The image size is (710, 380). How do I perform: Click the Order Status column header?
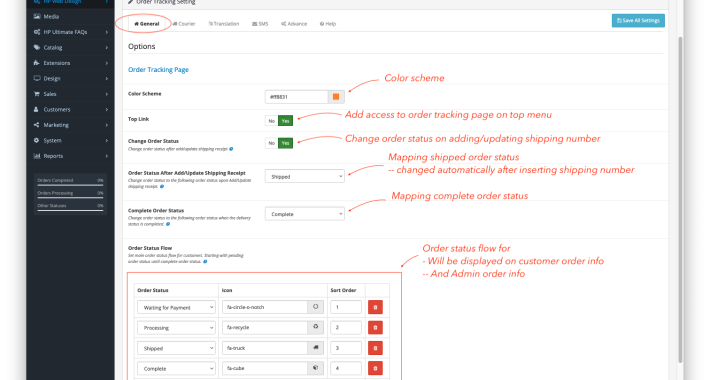153,290
